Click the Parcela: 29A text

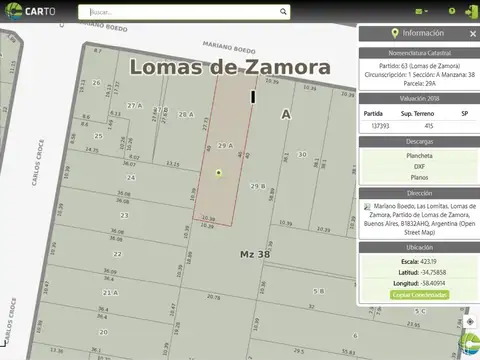[x=420, y=83]
